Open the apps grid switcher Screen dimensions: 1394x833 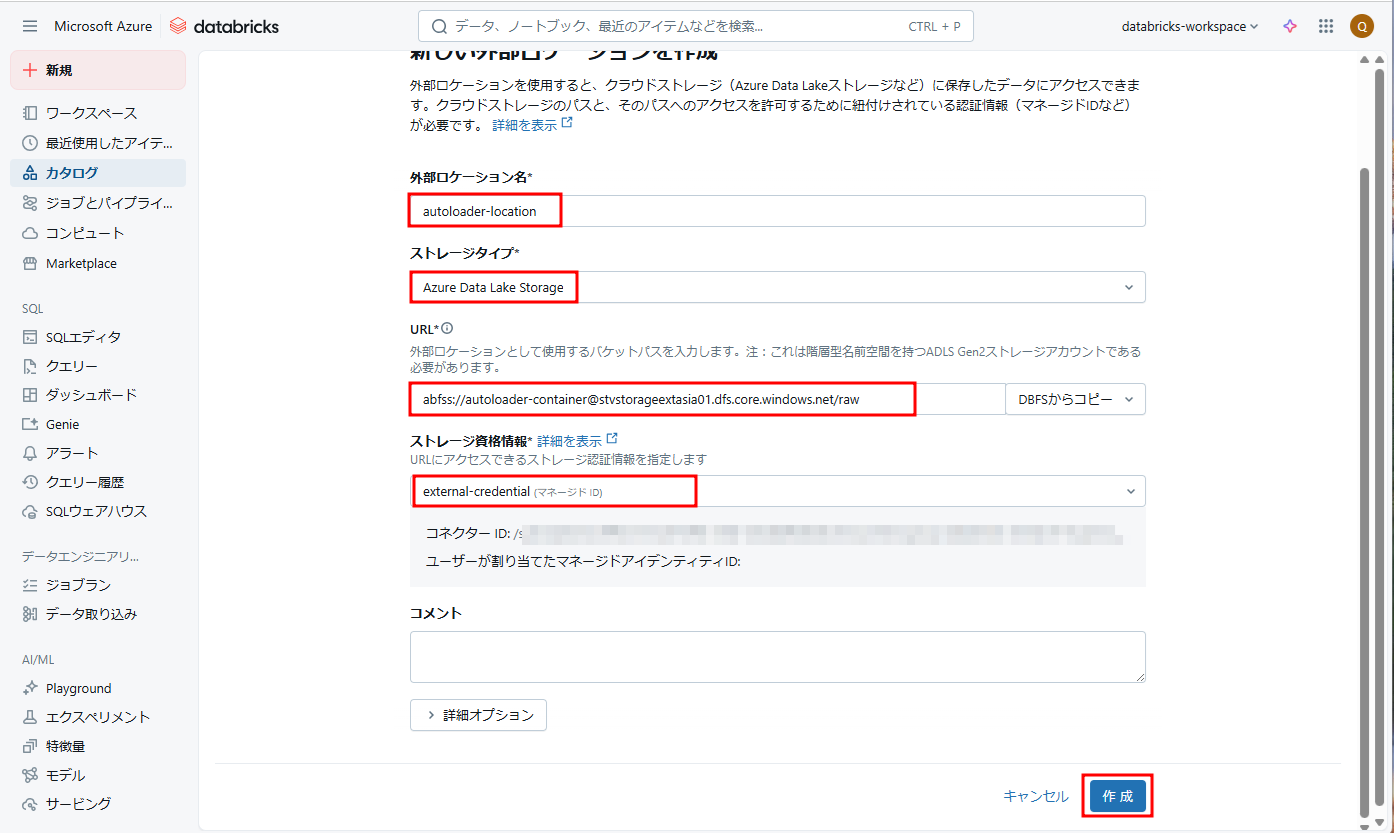[x=1326, y=26]
